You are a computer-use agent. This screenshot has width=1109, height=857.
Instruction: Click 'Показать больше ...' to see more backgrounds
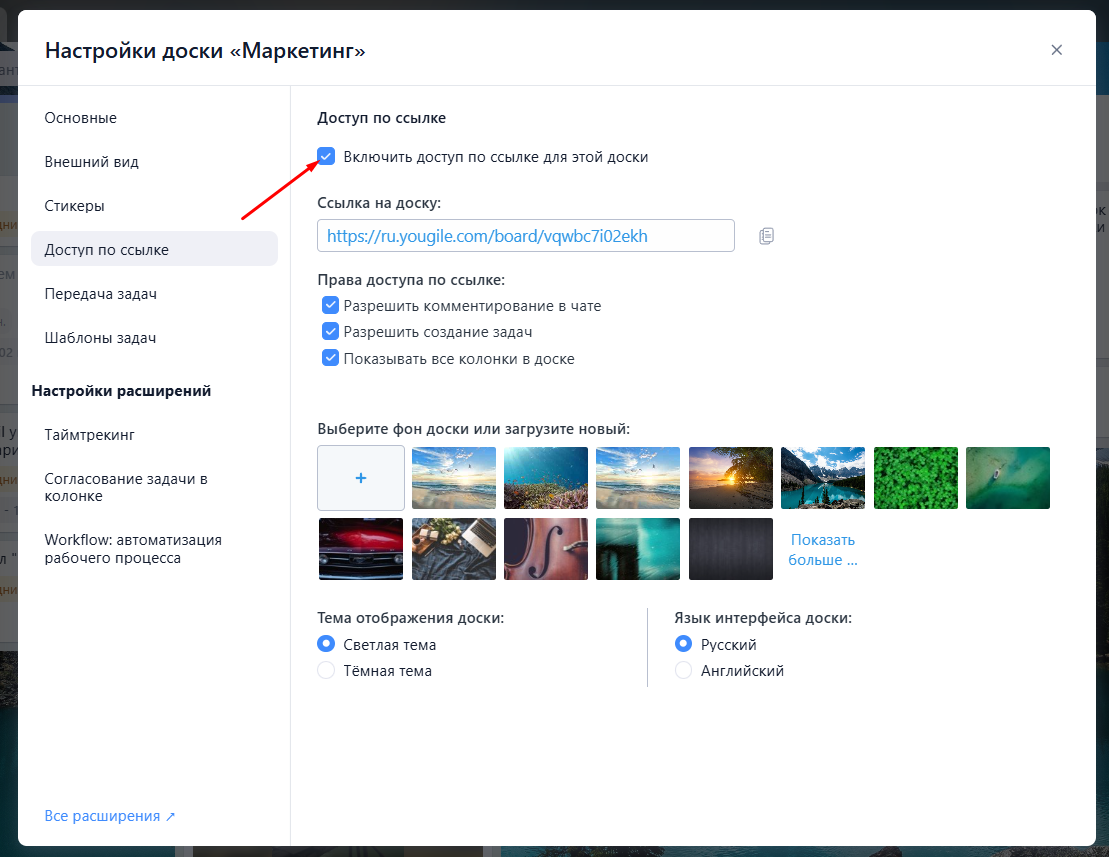pos(823,549)
